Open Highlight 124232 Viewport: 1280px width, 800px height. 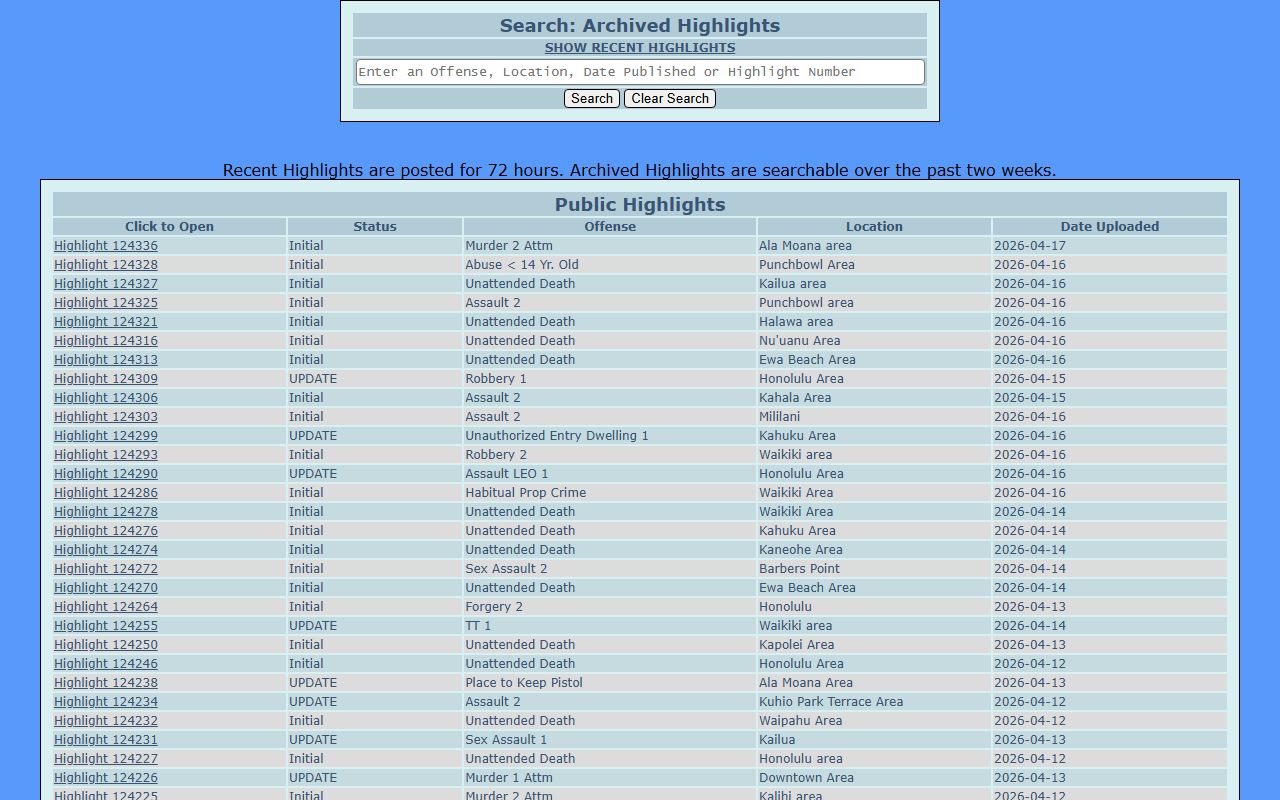coord(106,721)
